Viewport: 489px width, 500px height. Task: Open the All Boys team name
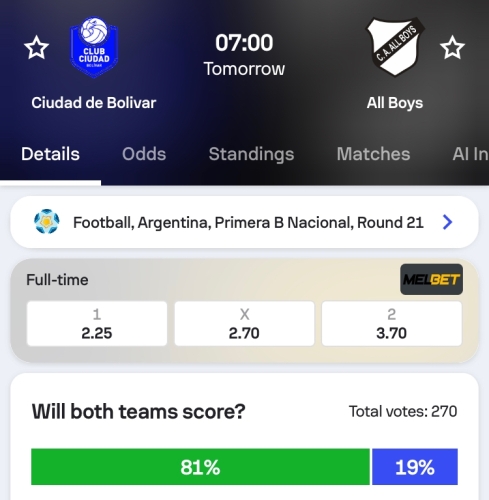coord(395,103)
